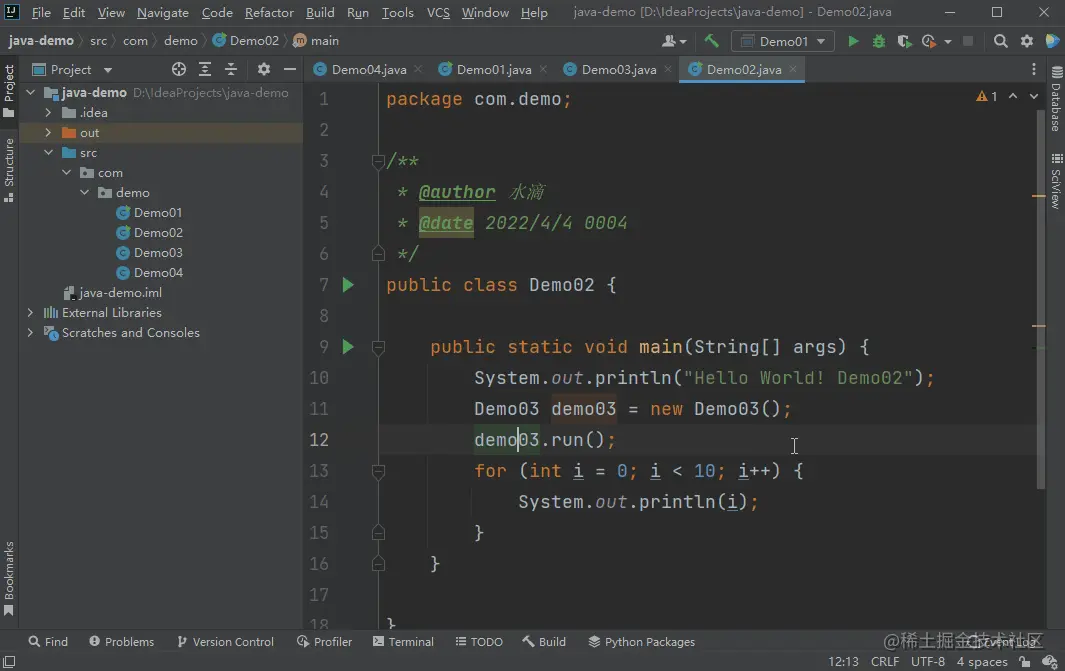This screenshot has height=671, width=1065.
Task: Open the File menu
Action: [x=41, y=12]
